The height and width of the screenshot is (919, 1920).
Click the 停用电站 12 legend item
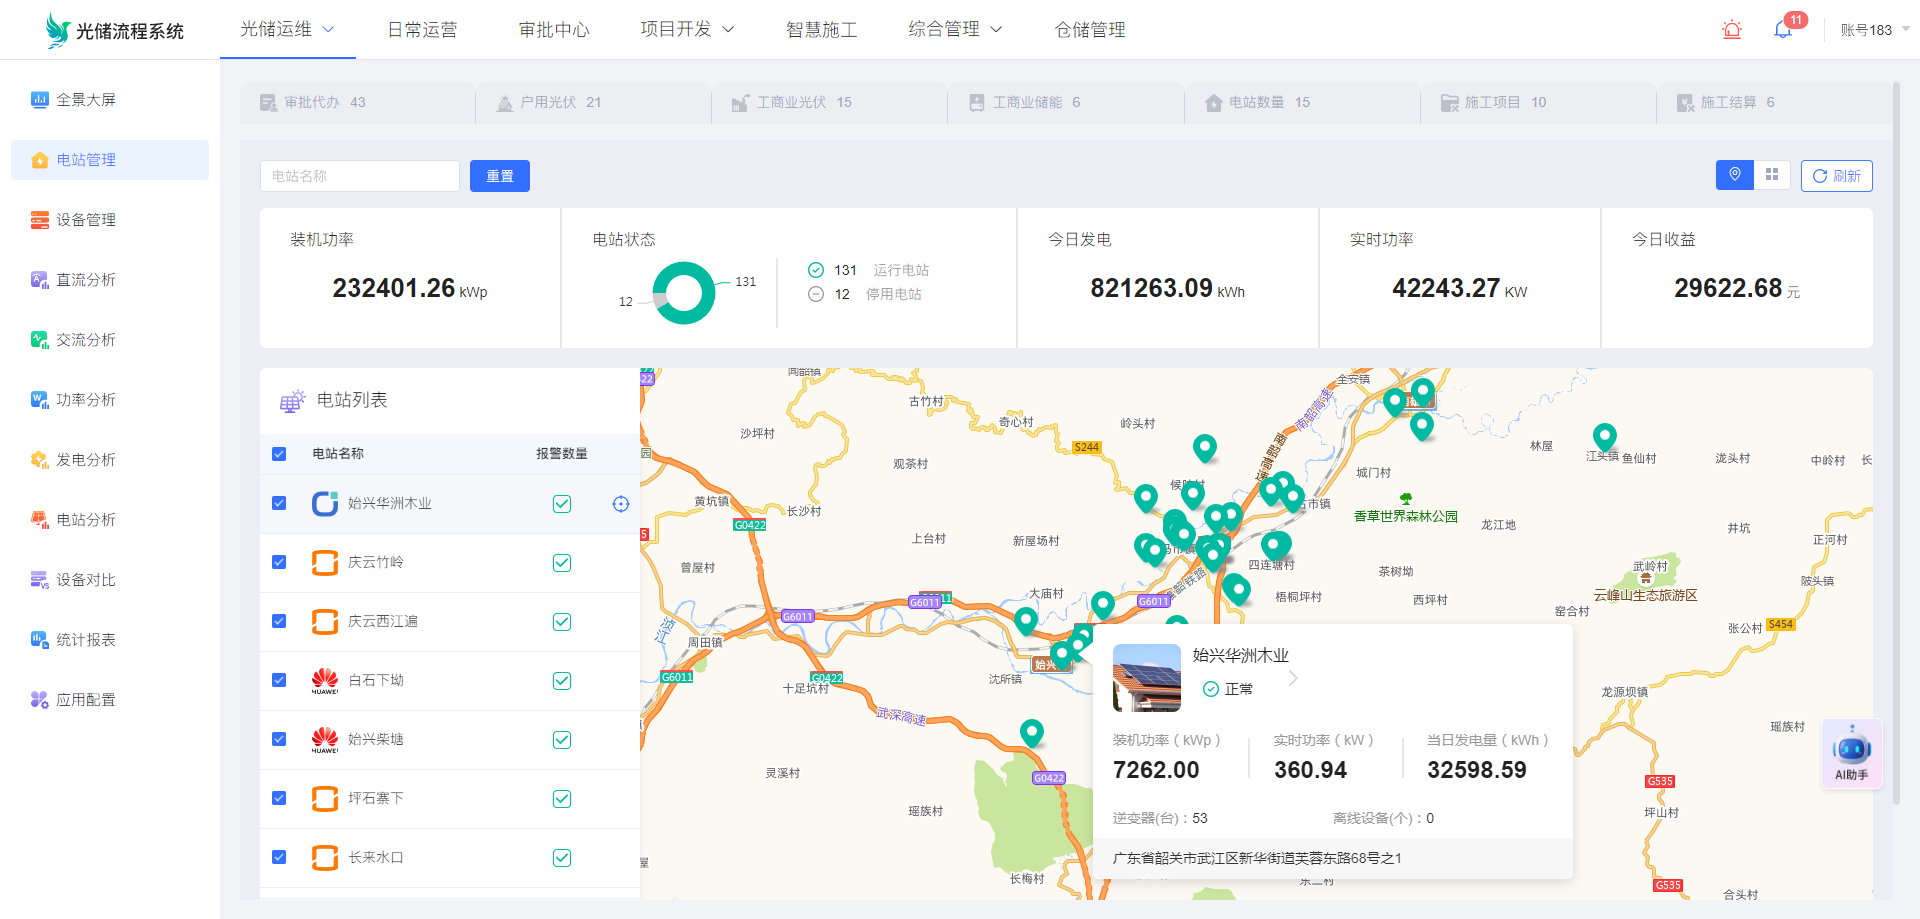click(x=864, y=294)
